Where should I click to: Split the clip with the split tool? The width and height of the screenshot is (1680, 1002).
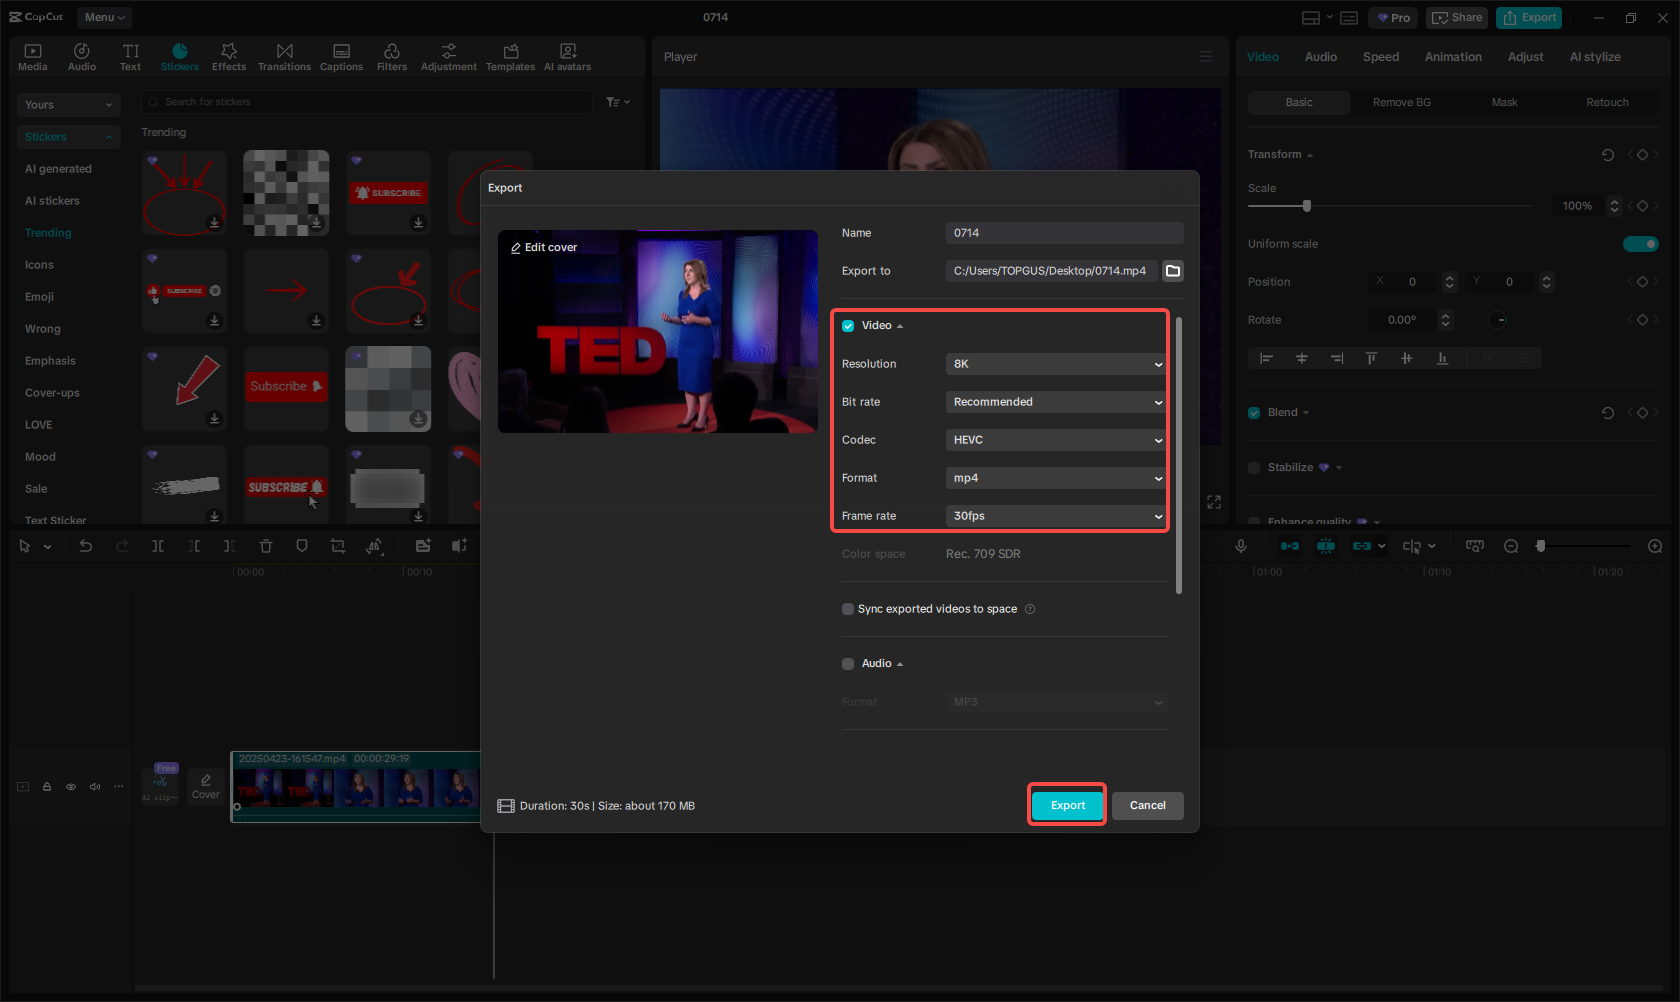[x=157, y=546]
